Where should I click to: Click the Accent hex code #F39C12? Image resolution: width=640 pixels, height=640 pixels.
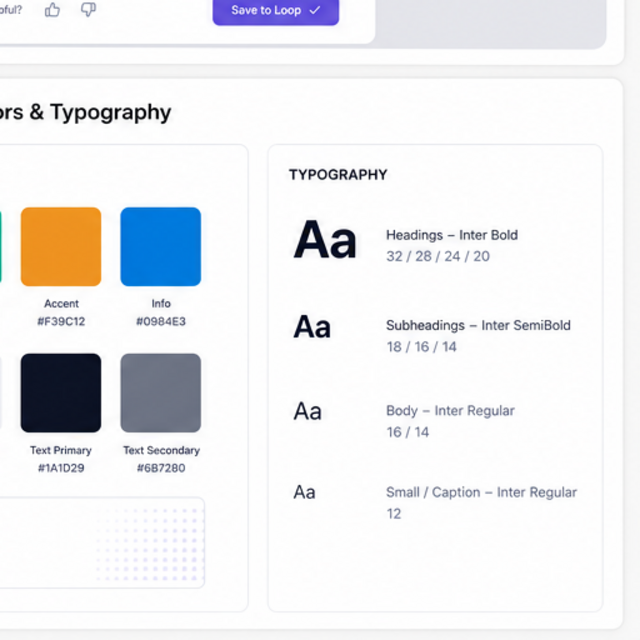61,322
